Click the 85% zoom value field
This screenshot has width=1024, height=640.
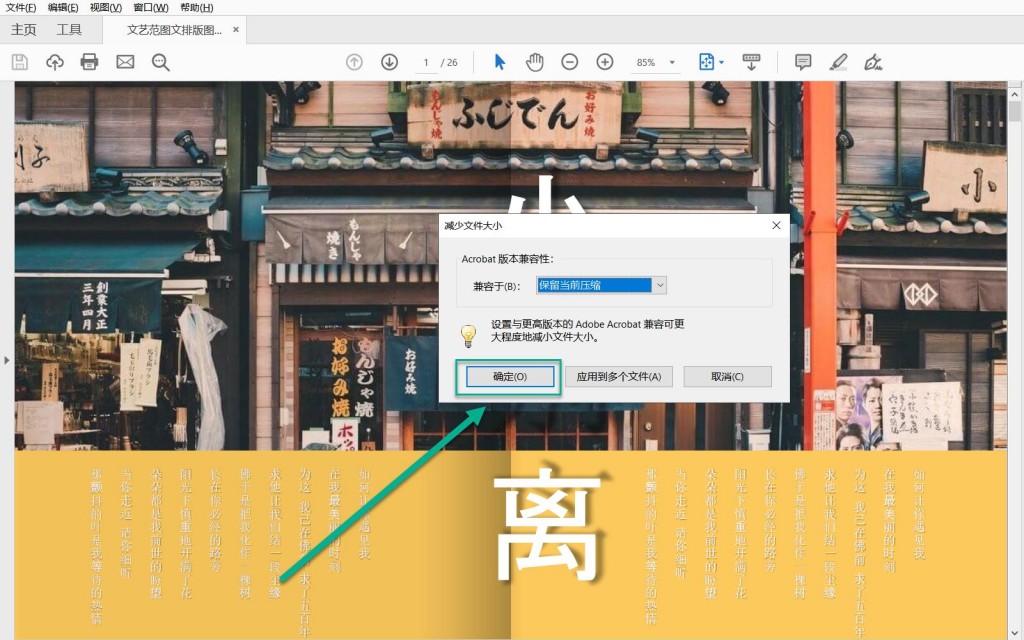tap(646, 63)
